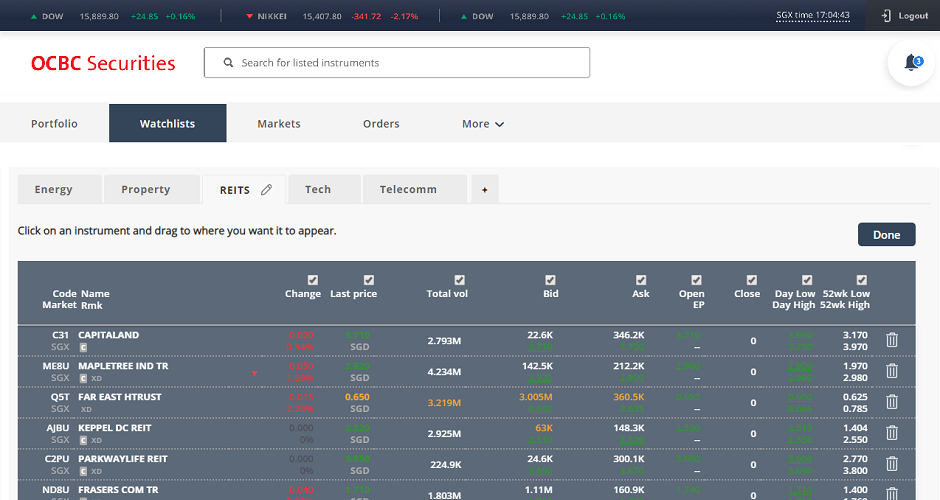Focus the Search for listed instruments field
Screen dimensions: 940x500
(397, 62)
